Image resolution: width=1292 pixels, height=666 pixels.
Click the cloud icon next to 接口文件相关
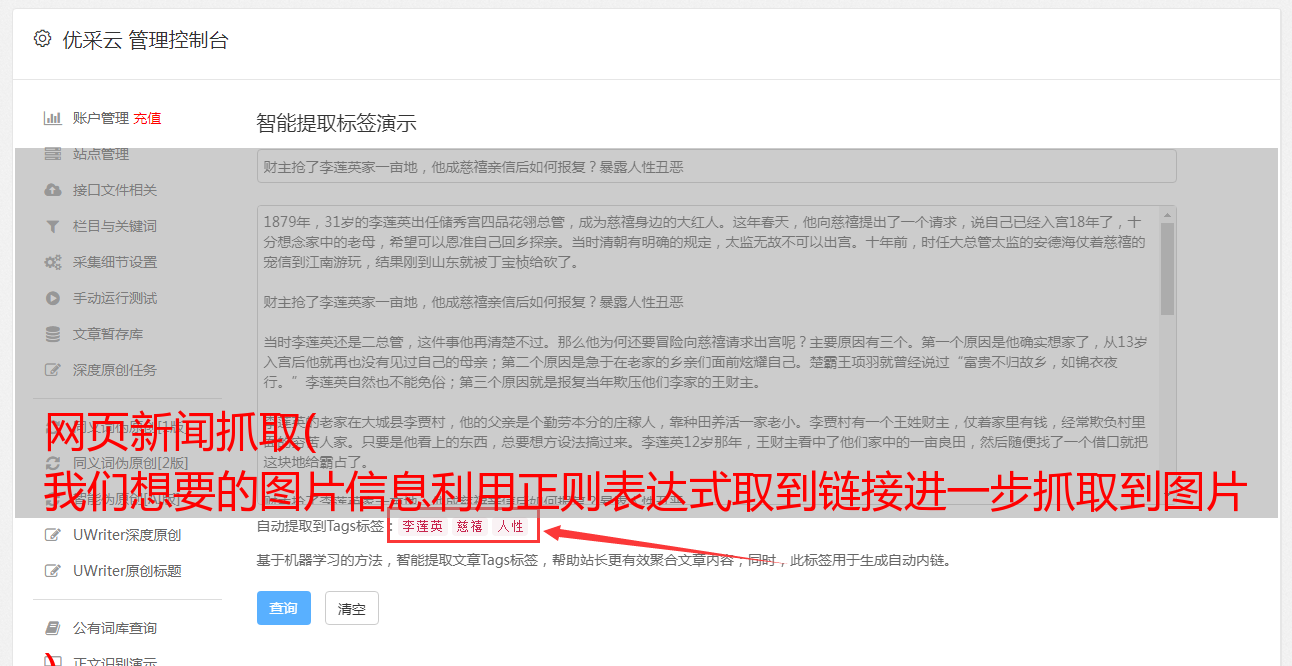tap(53, 190)
